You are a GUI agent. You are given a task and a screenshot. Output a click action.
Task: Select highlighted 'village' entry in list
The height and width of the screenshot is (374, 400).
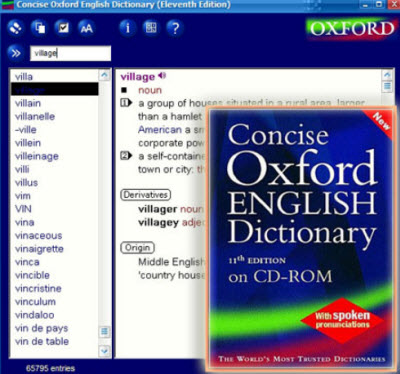(x=55, y=89)
